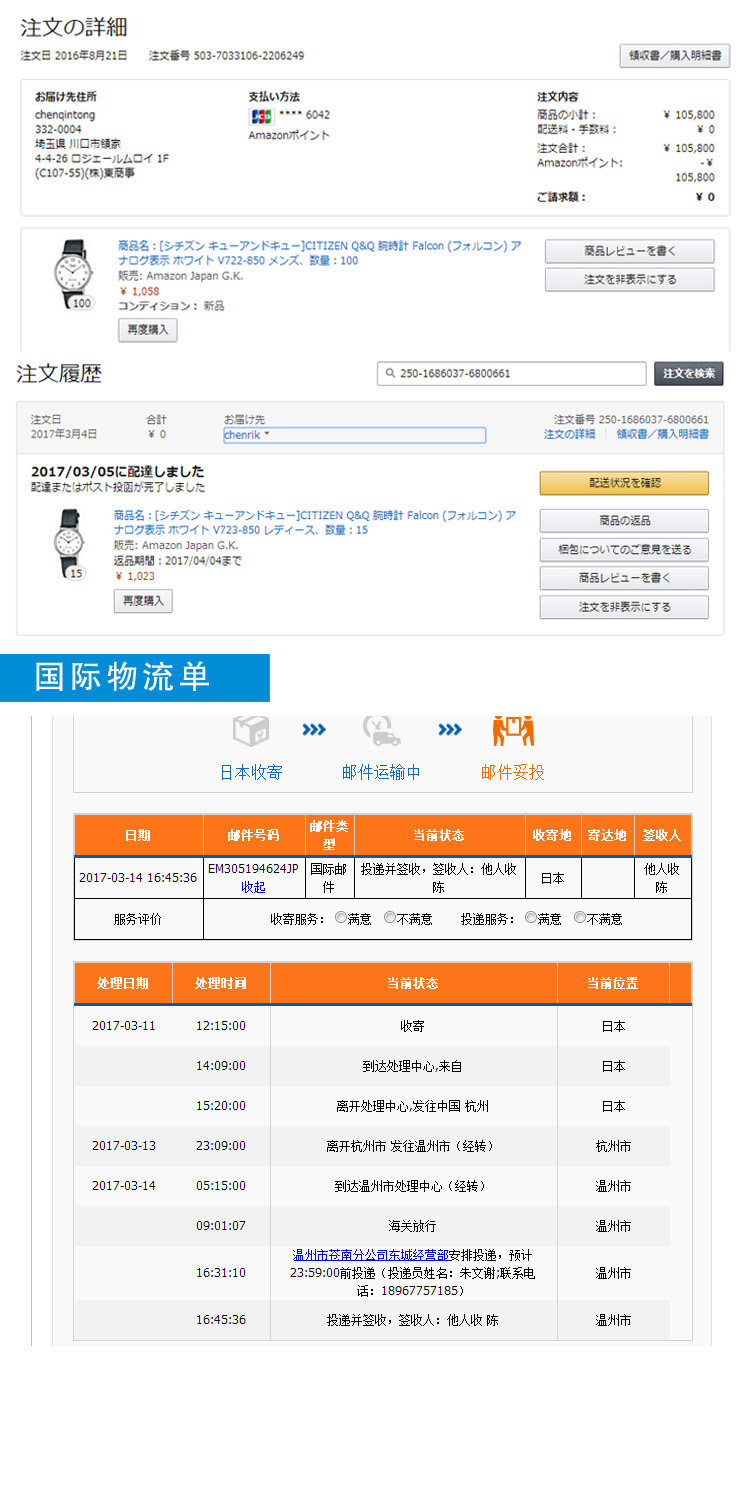Viewport: 750px width, 1500px height.
Task: Click the 注文を検索 button
Action: 688,373
